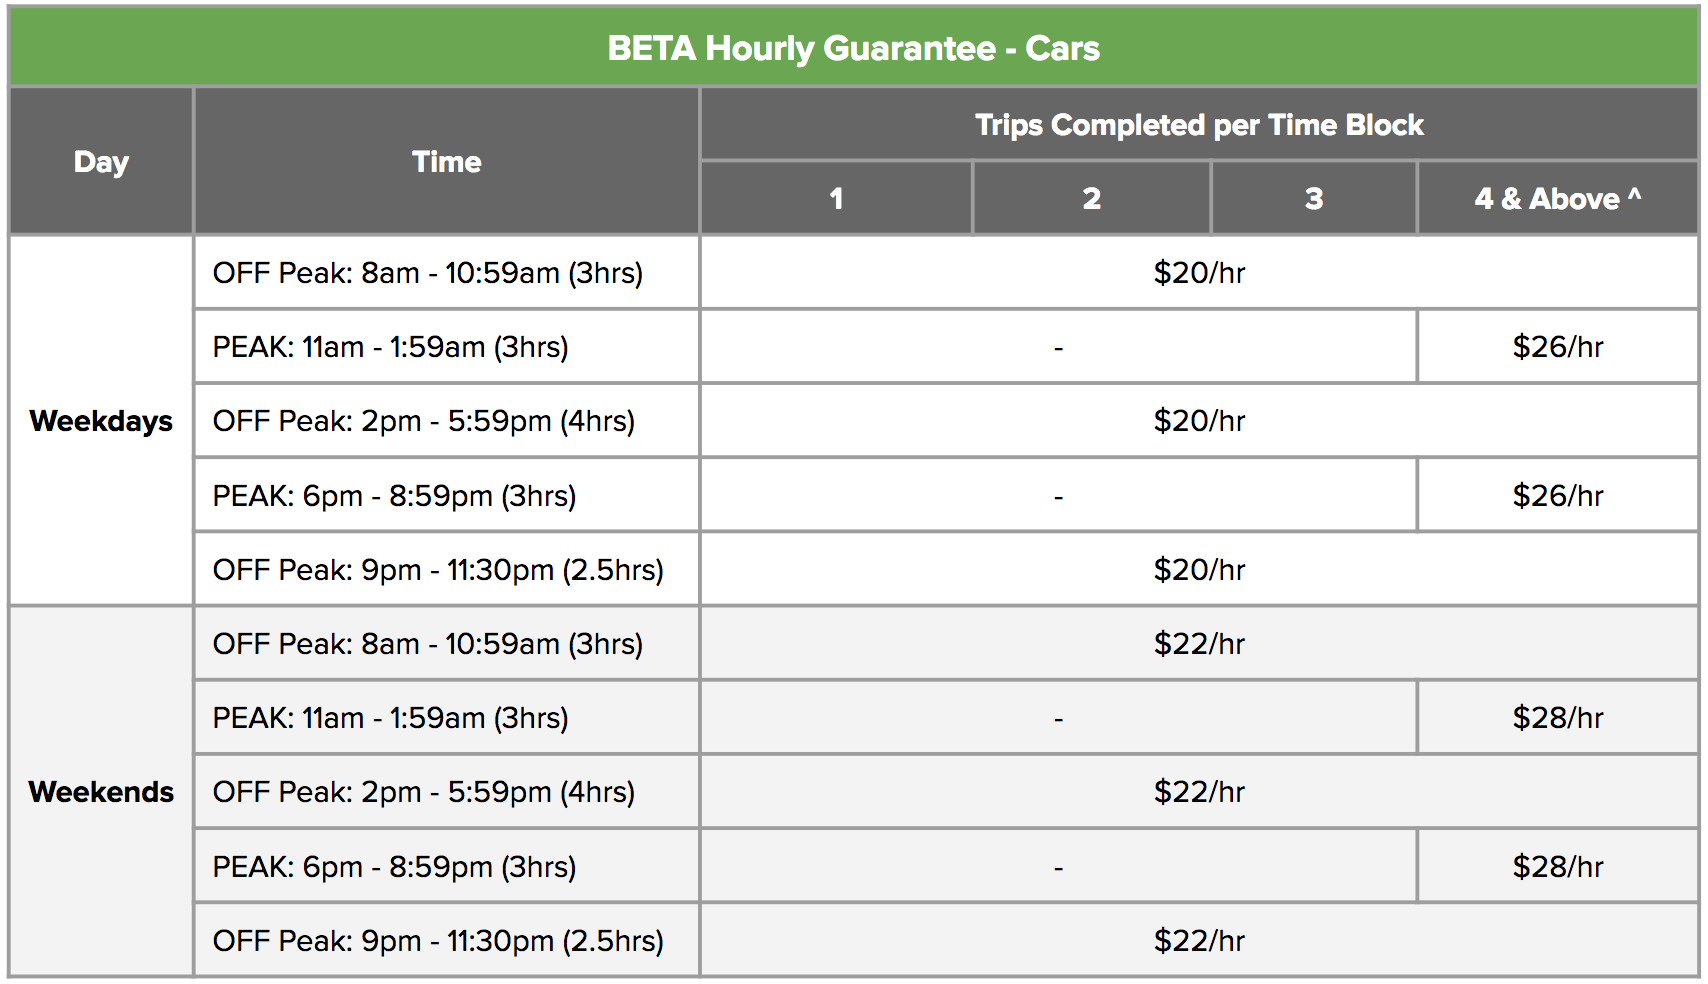Click Weekends PEAK 11am - 1:59am time cell
The height and width of the screenshot is (984, 1708).
(391, 718)
